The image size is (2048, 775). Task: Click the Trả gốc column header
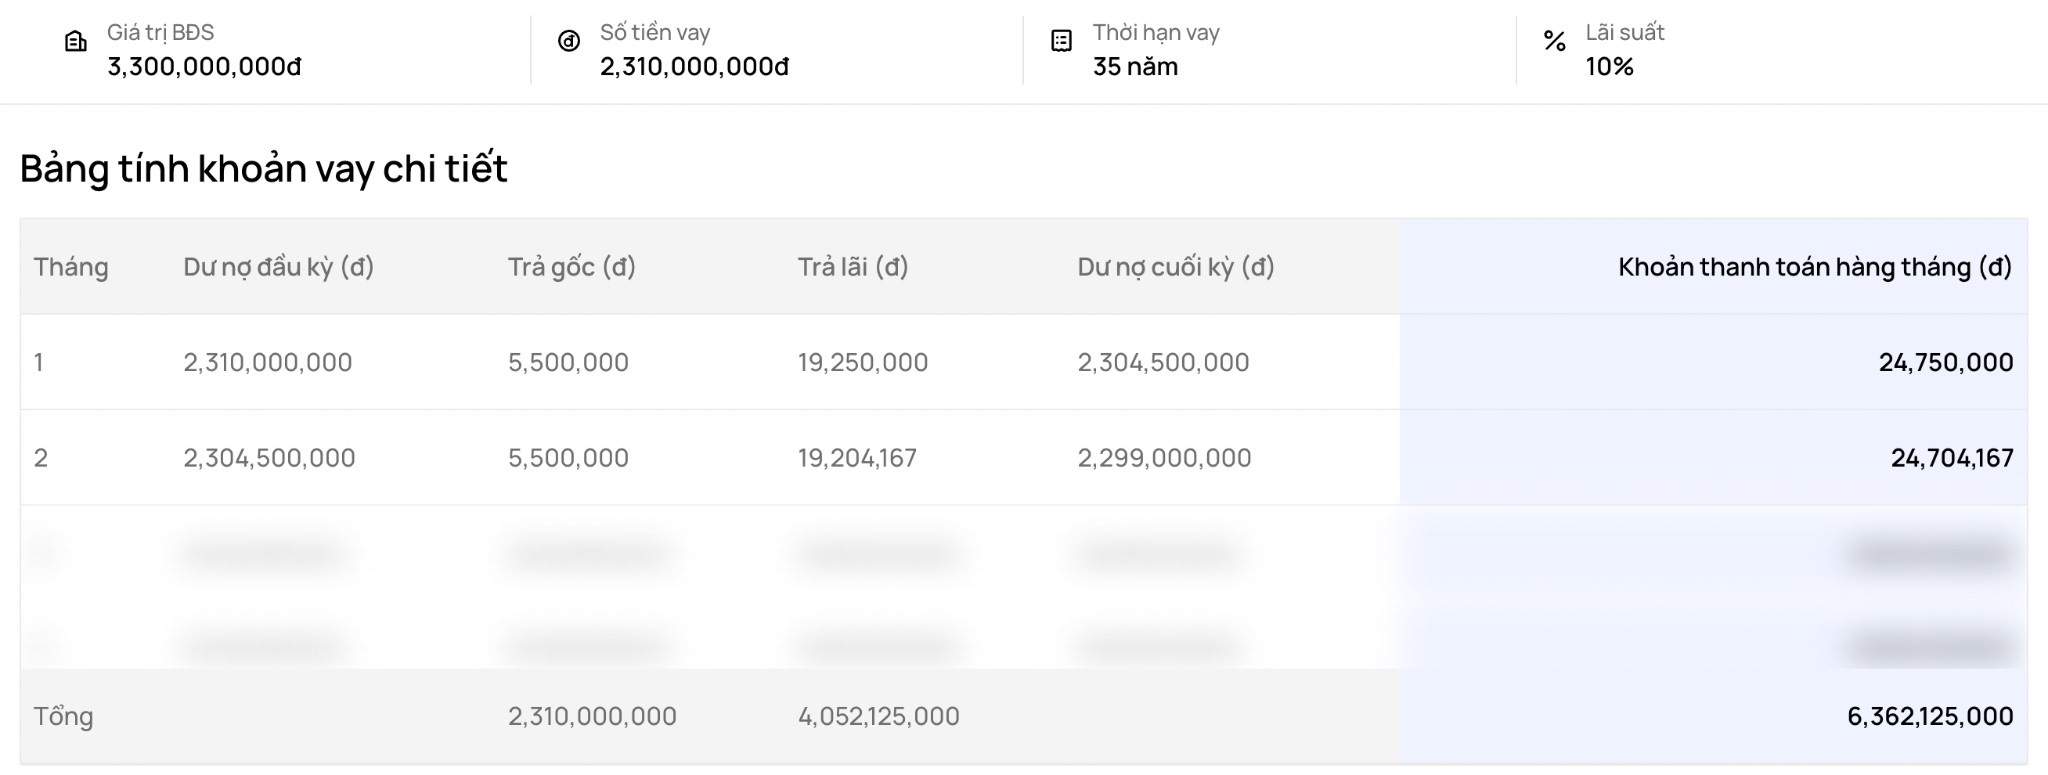(x=572, y=267)
